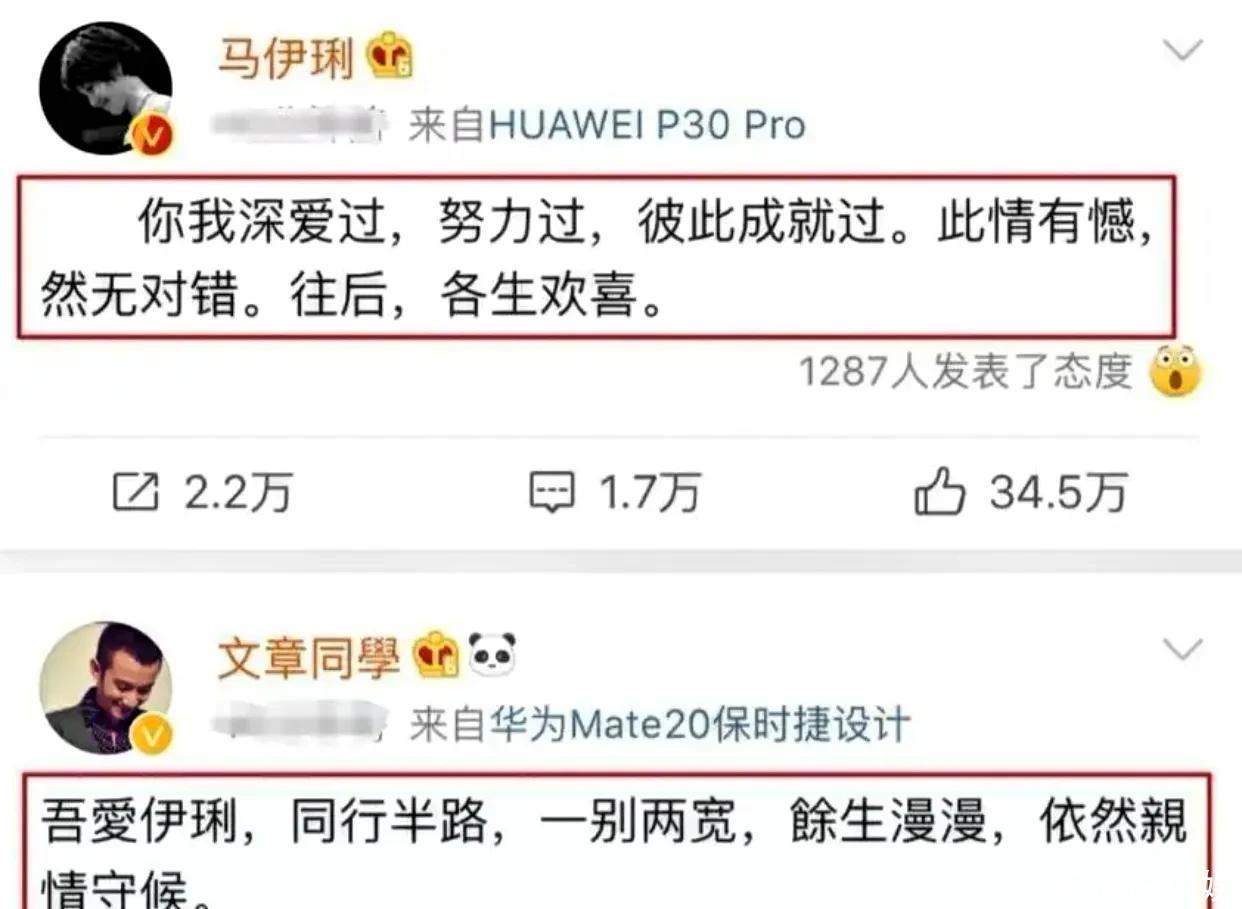Viewport: 1242px width, 909px height.
Task: Tap verified badge on second avatar
Action: (155, 737)
